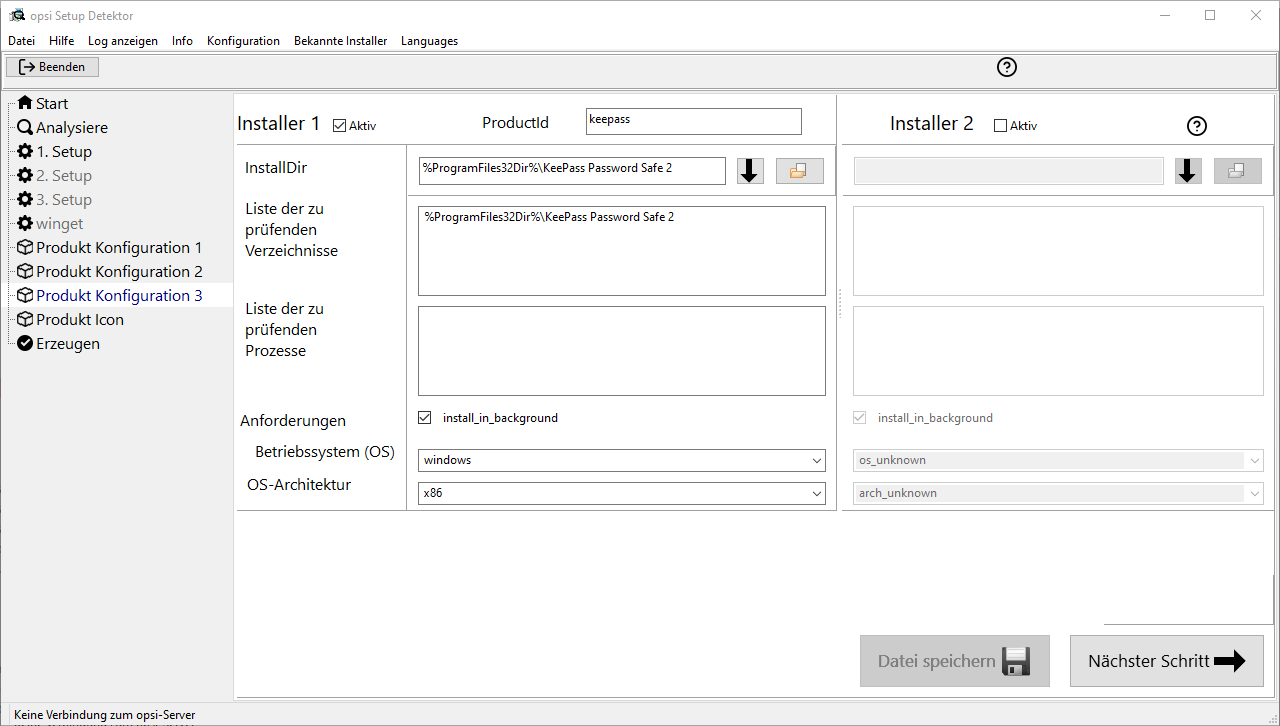Click the gear icon of 3. Setup
This screenshot has width=1280, height=726.
tap(25, 199)
